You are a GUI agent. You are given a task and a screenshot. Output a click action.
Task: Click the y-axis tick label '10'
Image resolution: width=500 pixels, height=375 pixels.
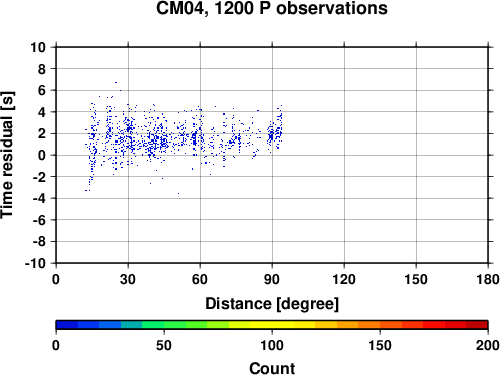click(x=38, y=47)
